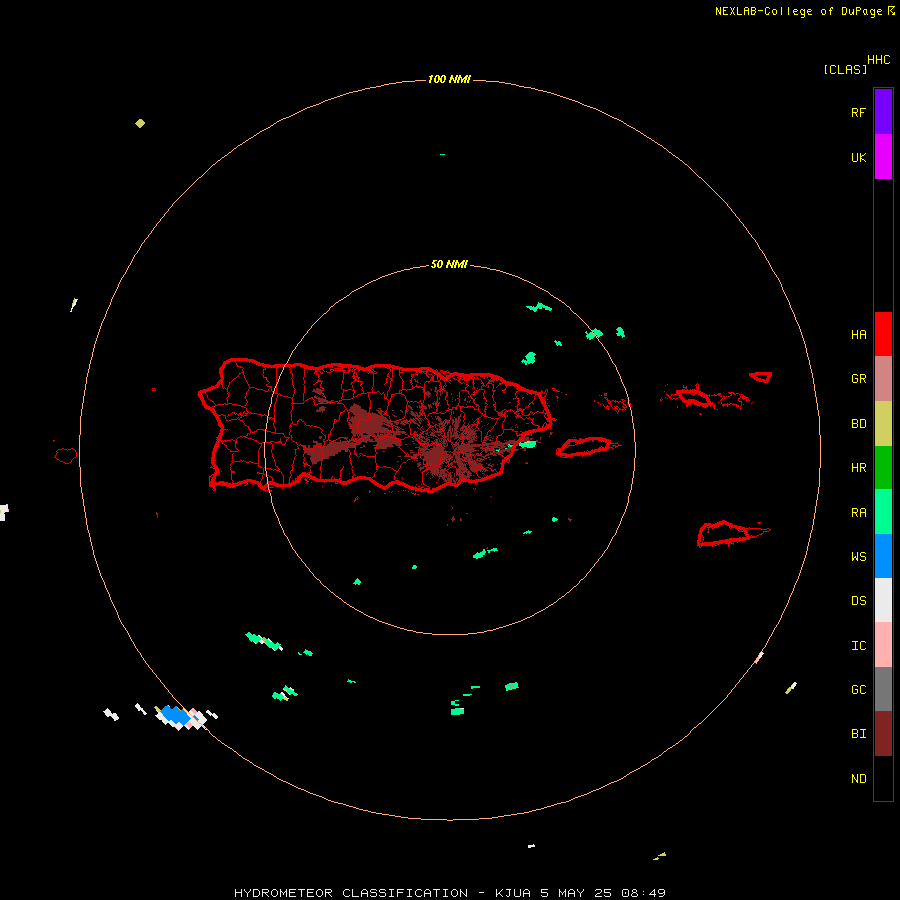Click the 100 NMI range ring label

449,79
